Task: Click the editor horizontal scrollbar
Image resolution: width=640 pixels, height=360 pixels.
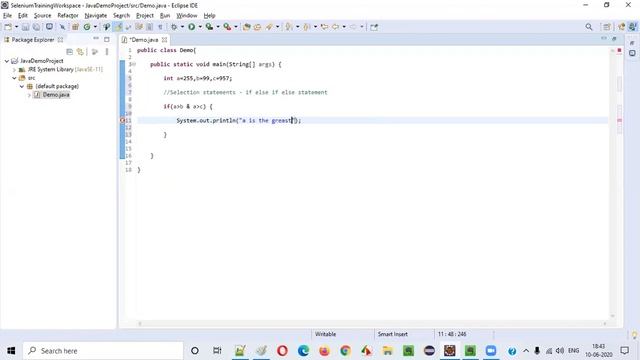Action: 372,324
